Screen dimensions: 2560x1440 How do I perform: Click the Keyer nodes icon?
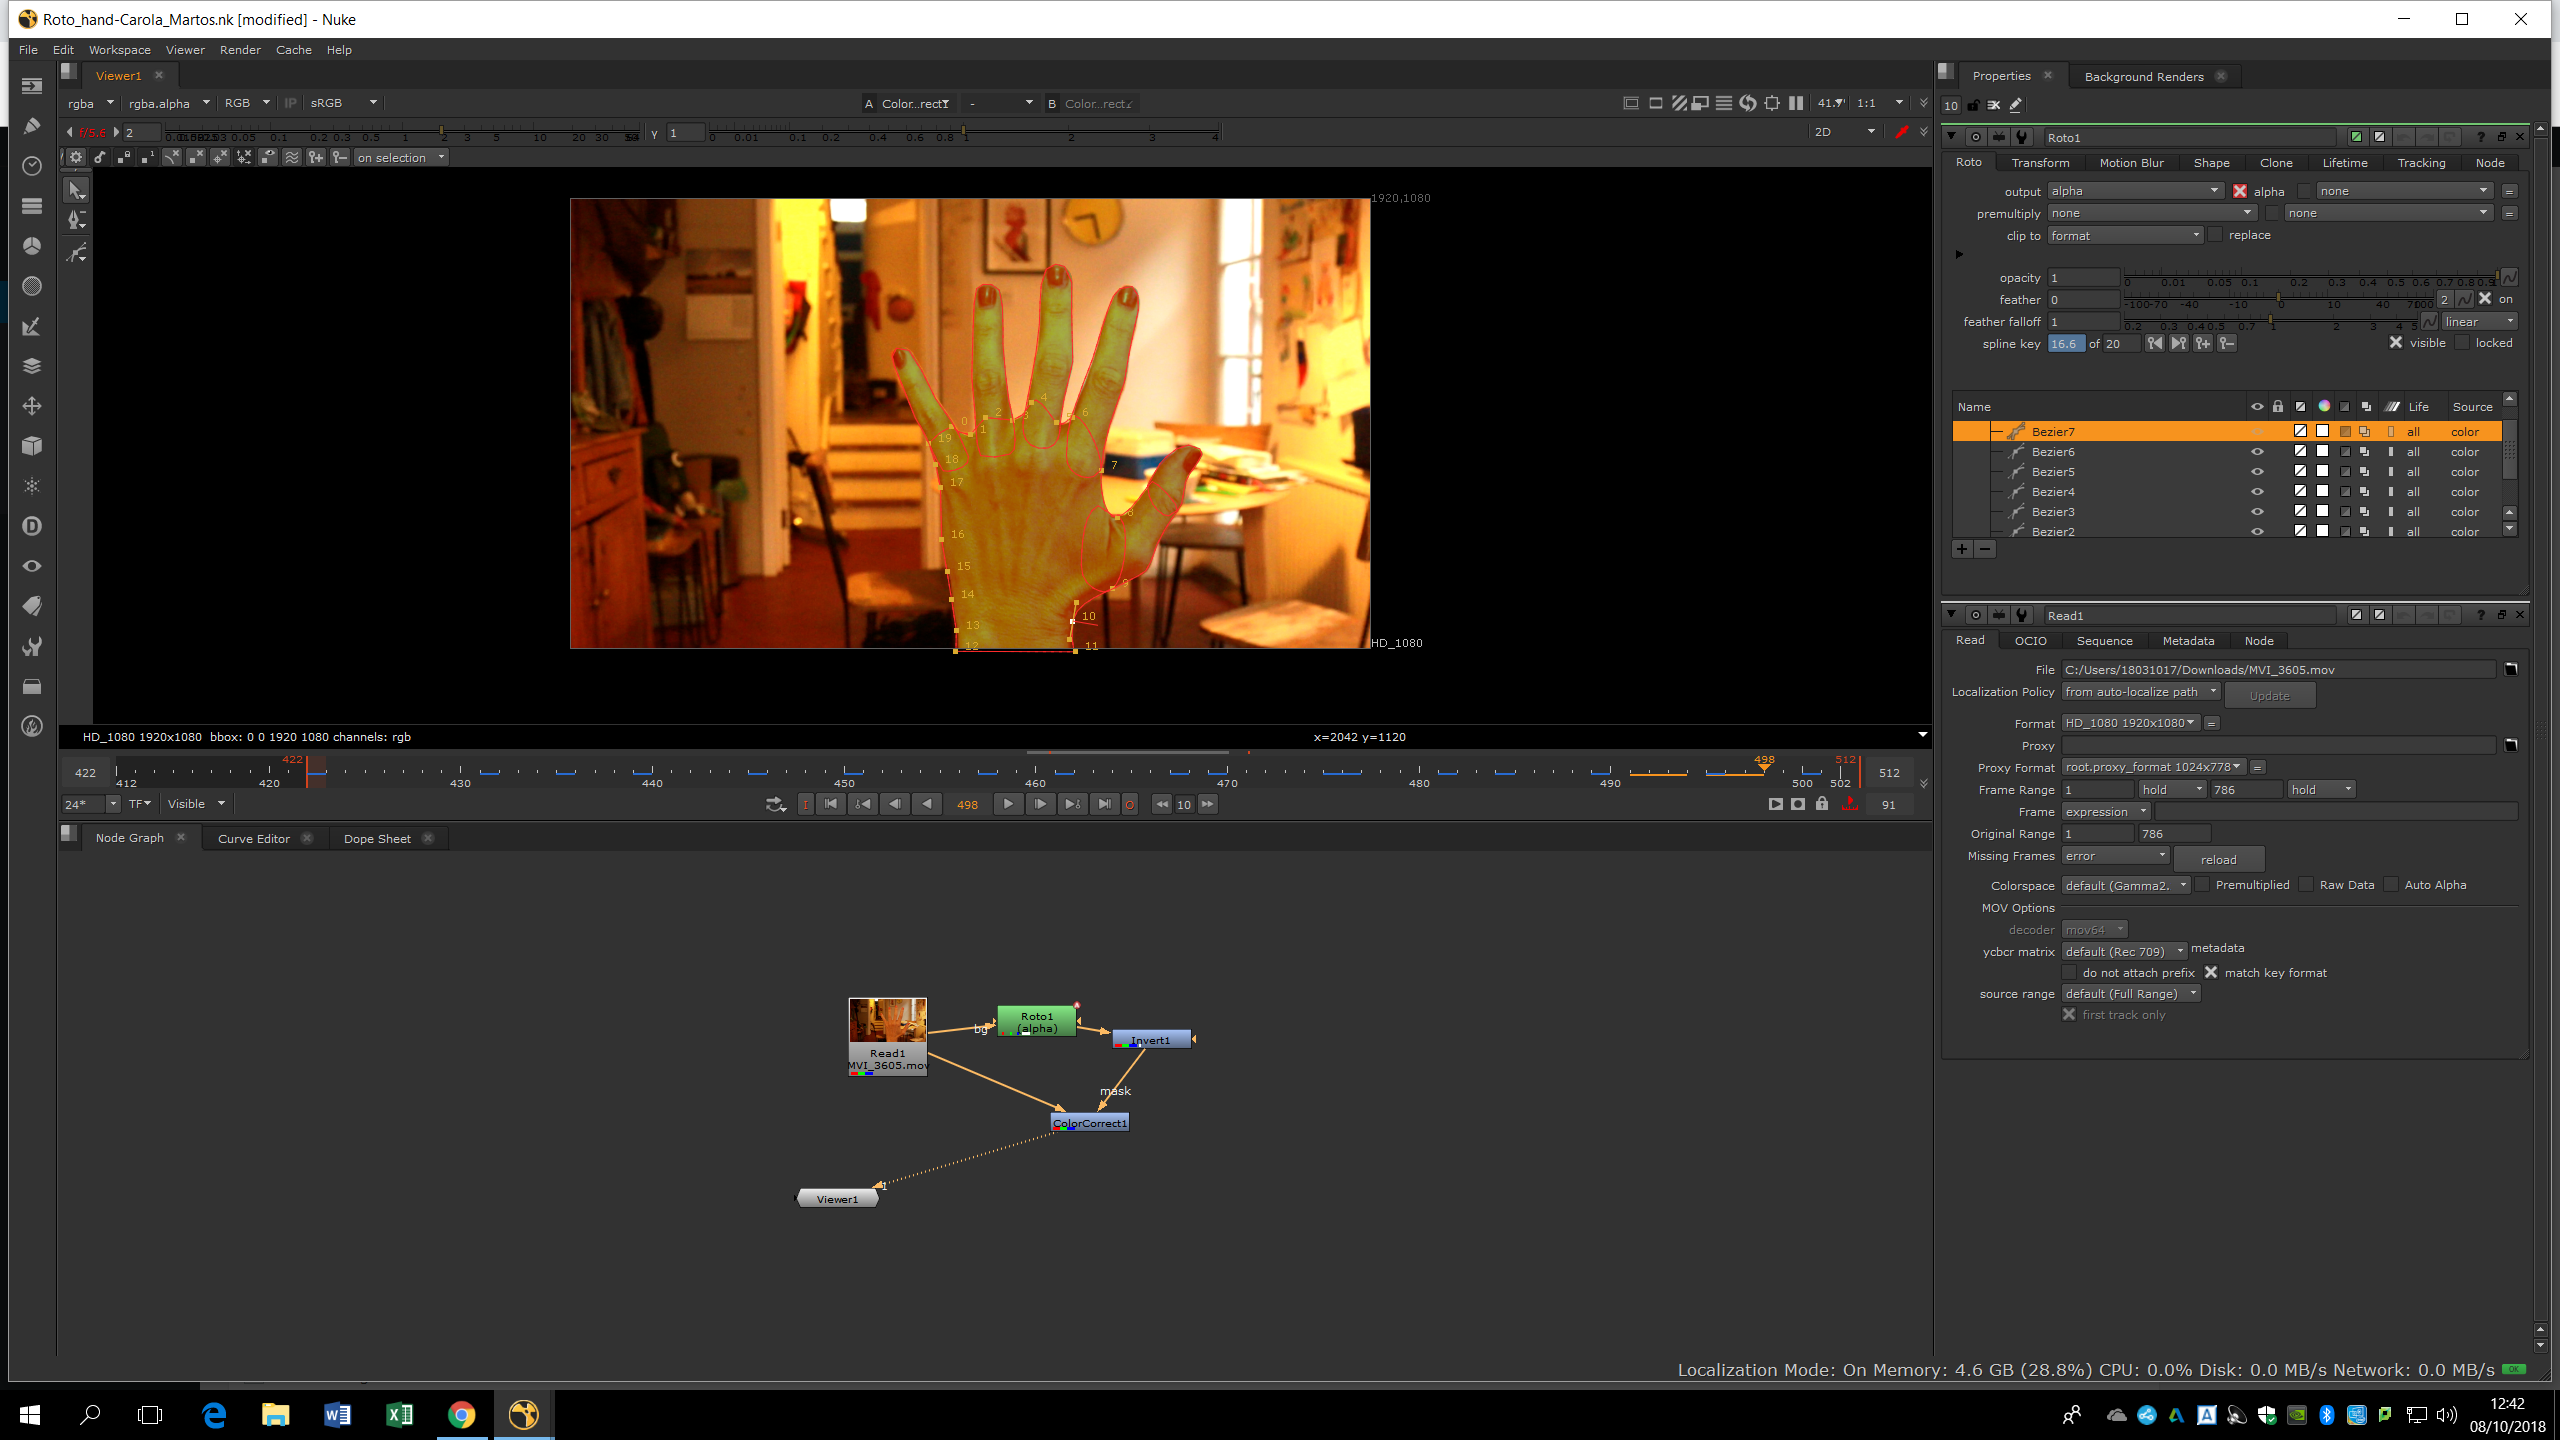[x=32, y=326]
